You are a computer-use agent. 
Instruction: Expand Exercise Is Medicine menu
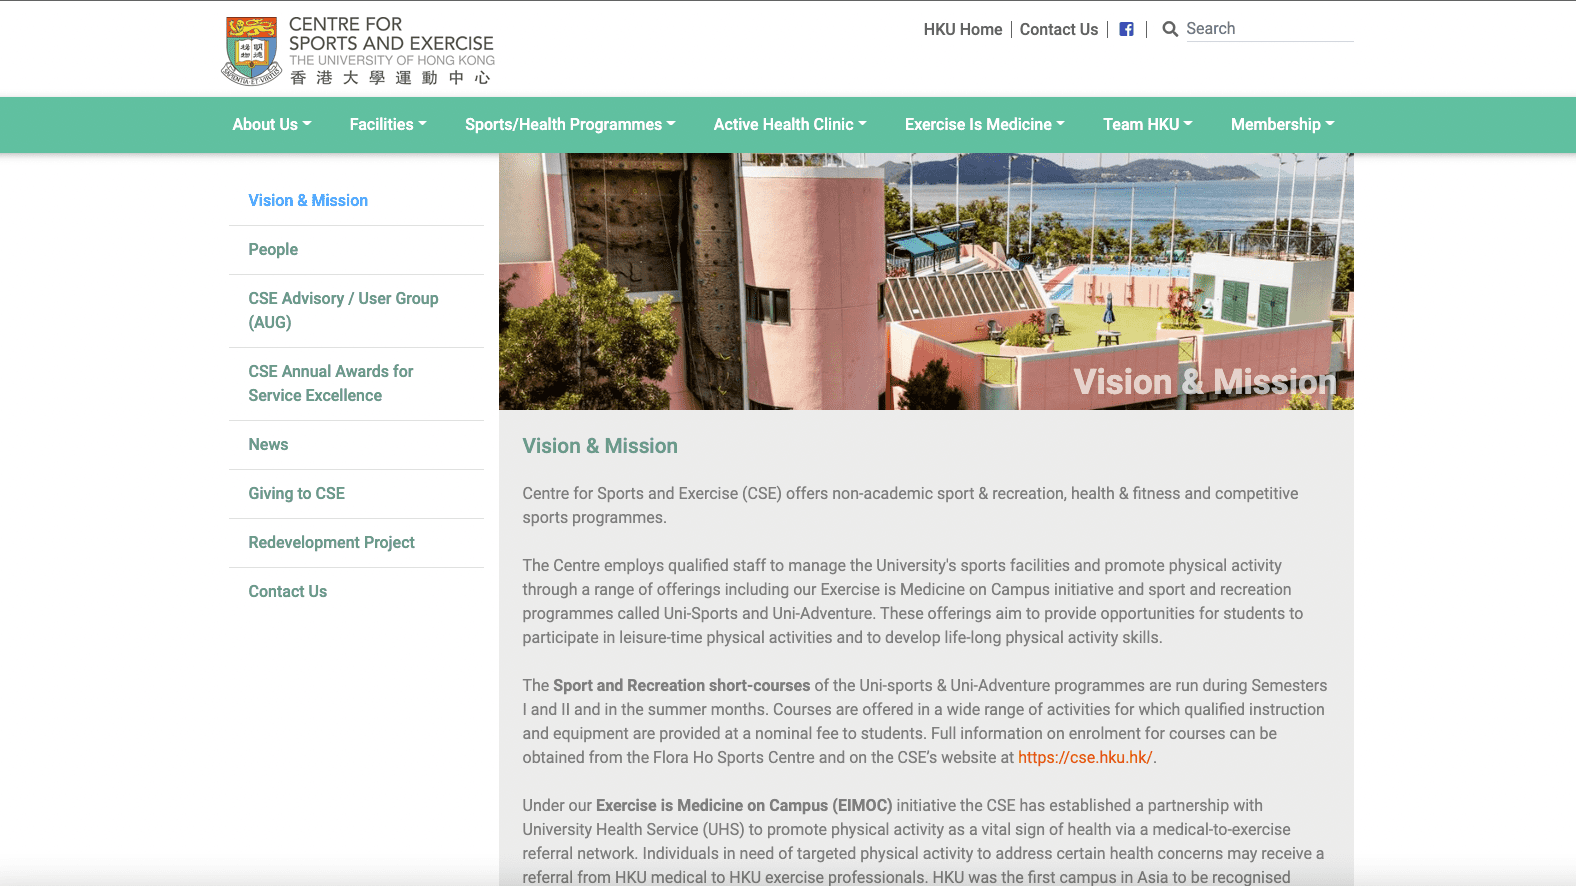pos(985,125)
